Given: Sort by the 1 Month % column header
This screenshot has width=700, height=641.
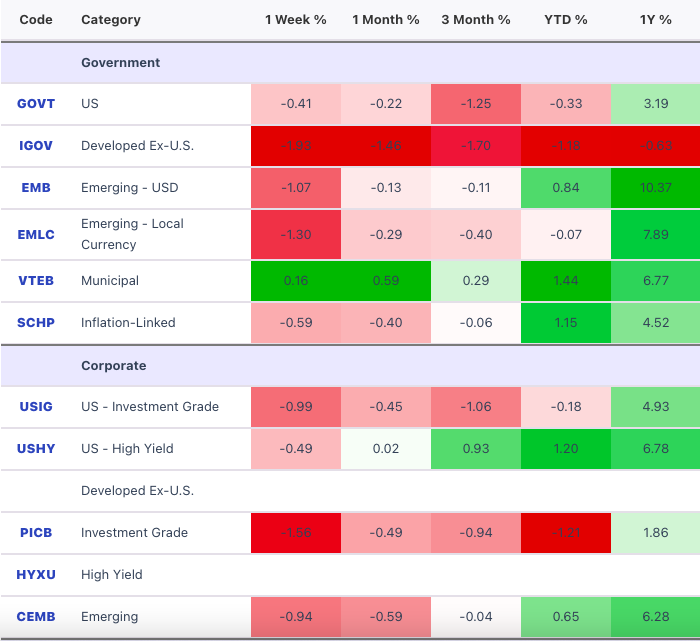Looking at the screenshot, I should [386, 20].
